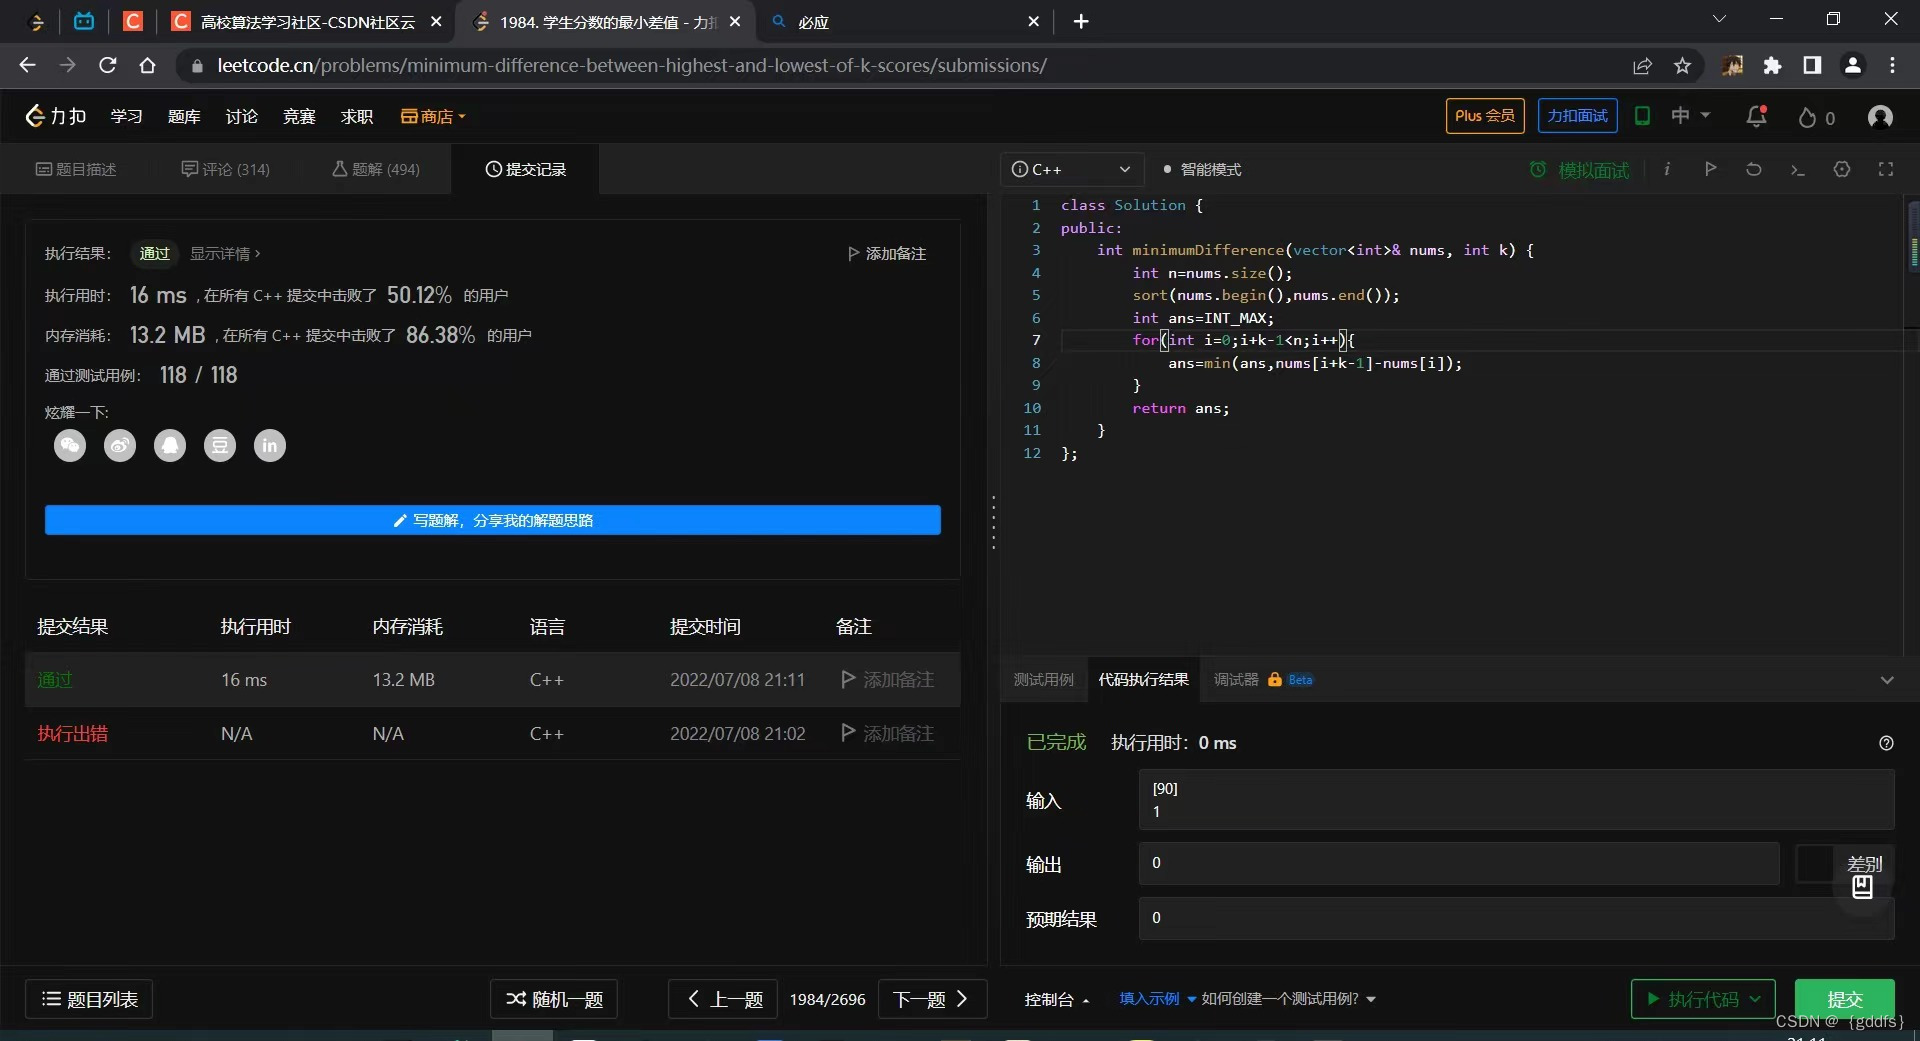Click the help question mark icon in results
Screen dimensions: 1920x1041
1886,743
